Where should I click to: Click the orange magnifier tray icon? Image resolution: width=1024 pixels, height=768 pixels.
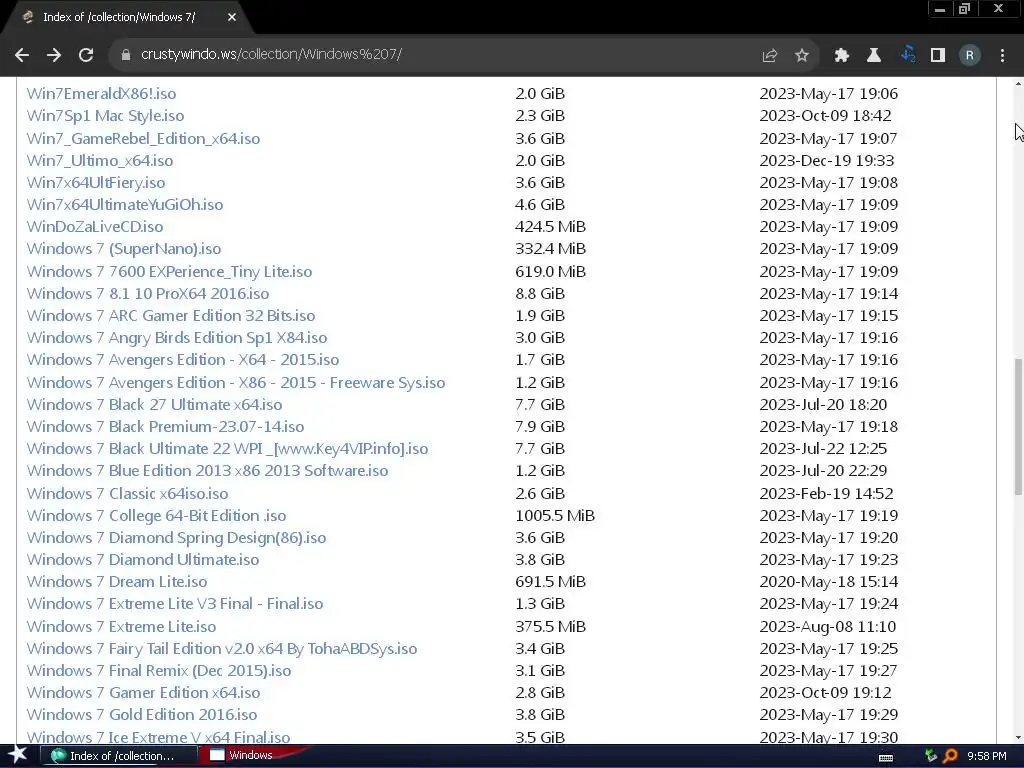pyautogui.click(x=950, y=756)
